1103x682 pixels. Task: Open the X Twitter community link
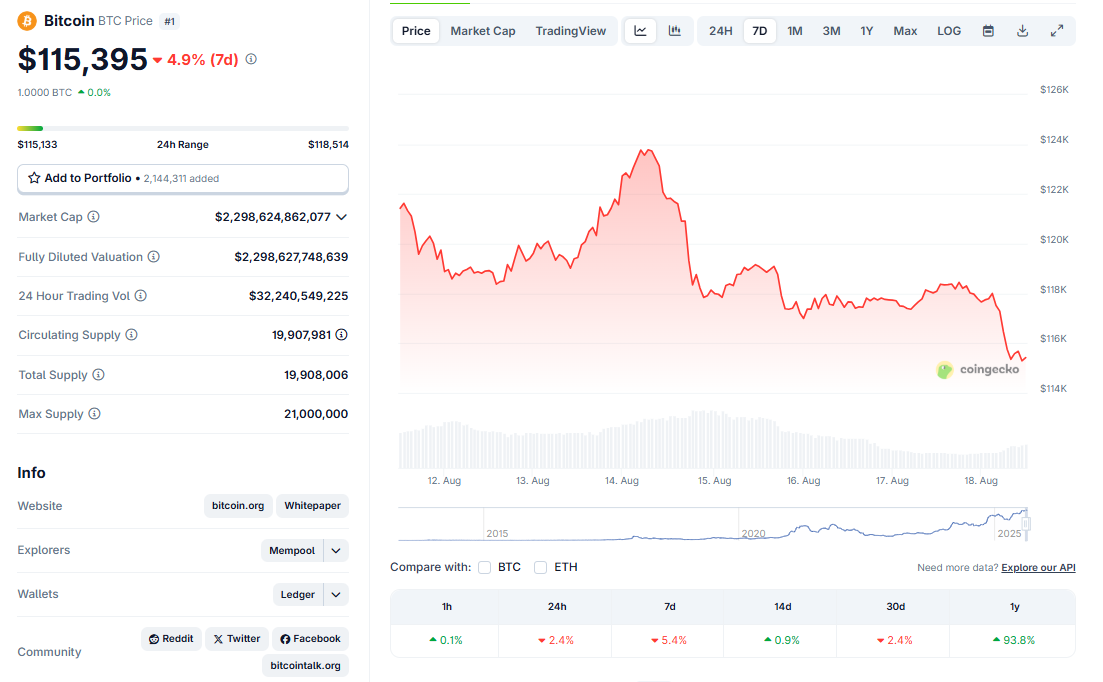click(237, 638)
